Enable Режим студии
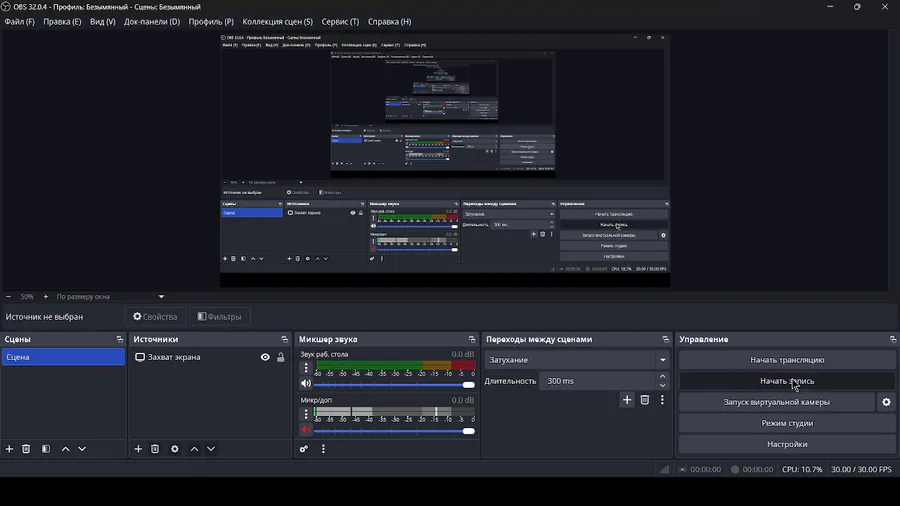This screenshot has width=900, height=506. [787, 423]
